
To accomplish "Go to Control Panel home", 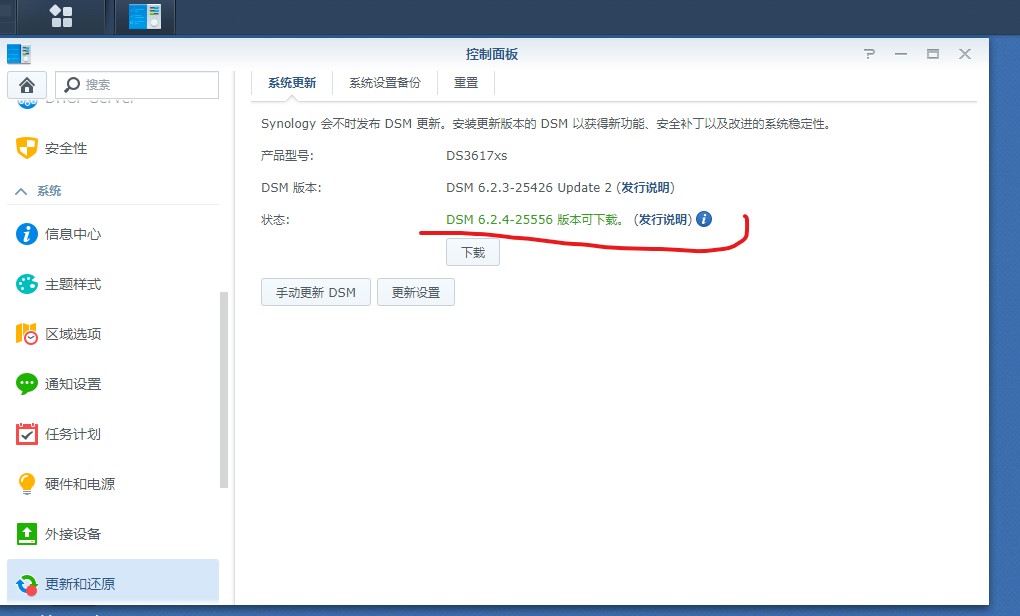I will 27,85.
